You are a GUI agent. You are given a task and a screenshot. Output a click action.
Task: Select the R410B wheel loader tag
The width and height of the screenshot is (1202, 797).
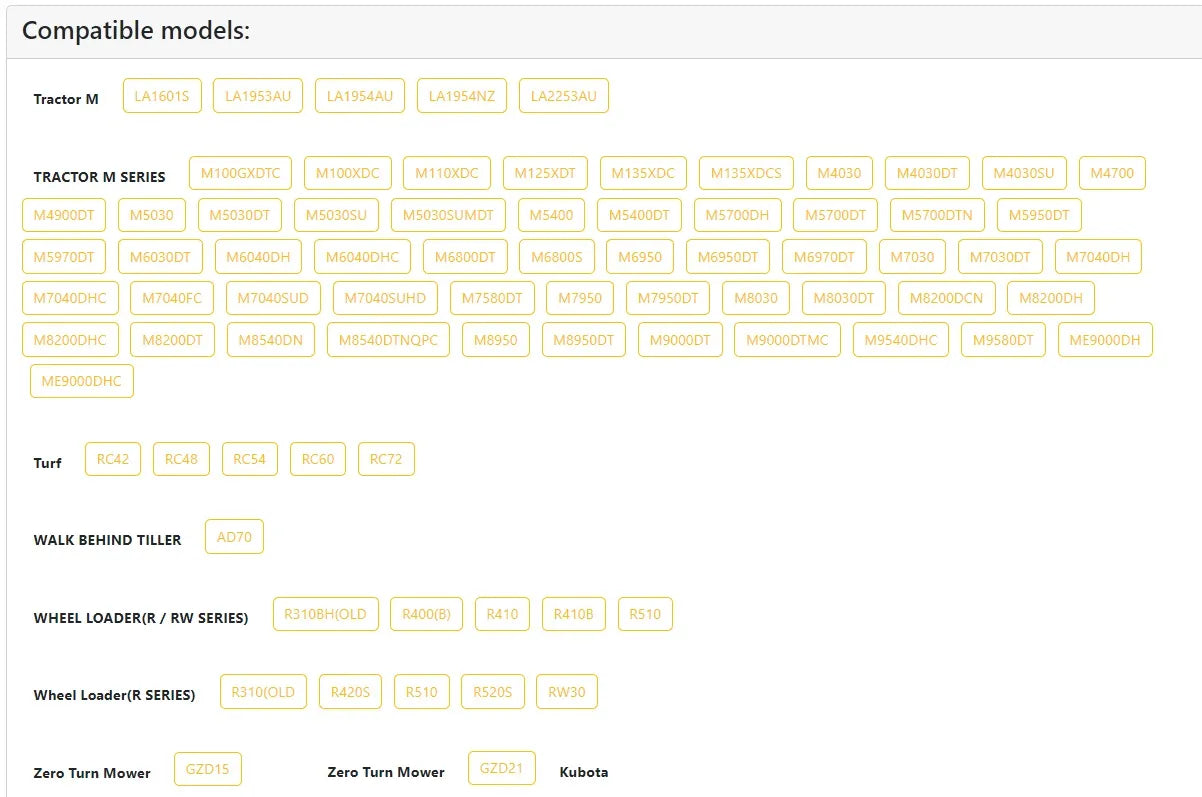574,614
